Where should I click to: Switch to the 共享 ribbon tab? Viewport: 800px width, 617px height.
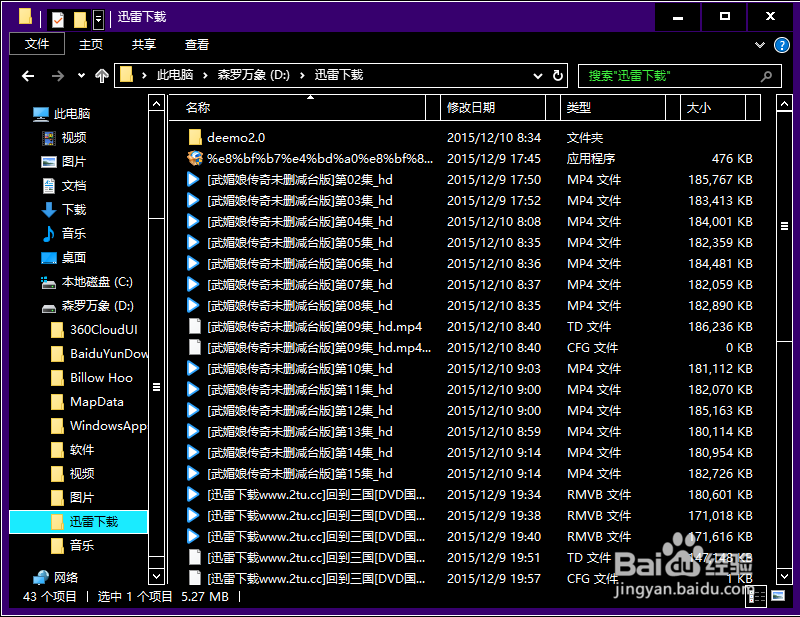pyautogui.click(x=143, y=44)
